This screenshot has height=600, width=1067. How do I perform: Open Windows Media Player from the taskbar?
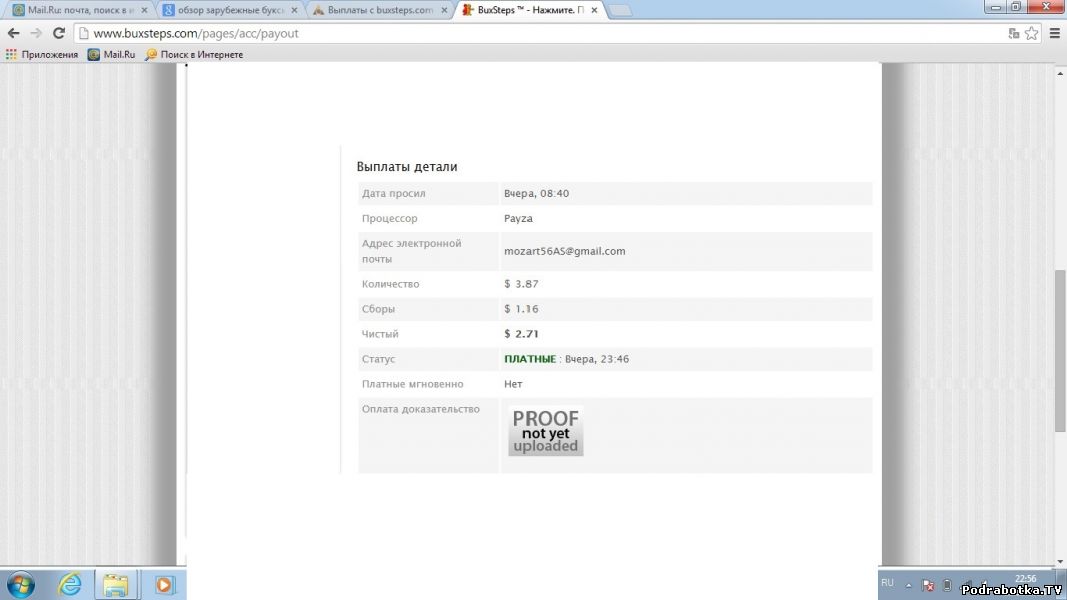tap(164, 583)
